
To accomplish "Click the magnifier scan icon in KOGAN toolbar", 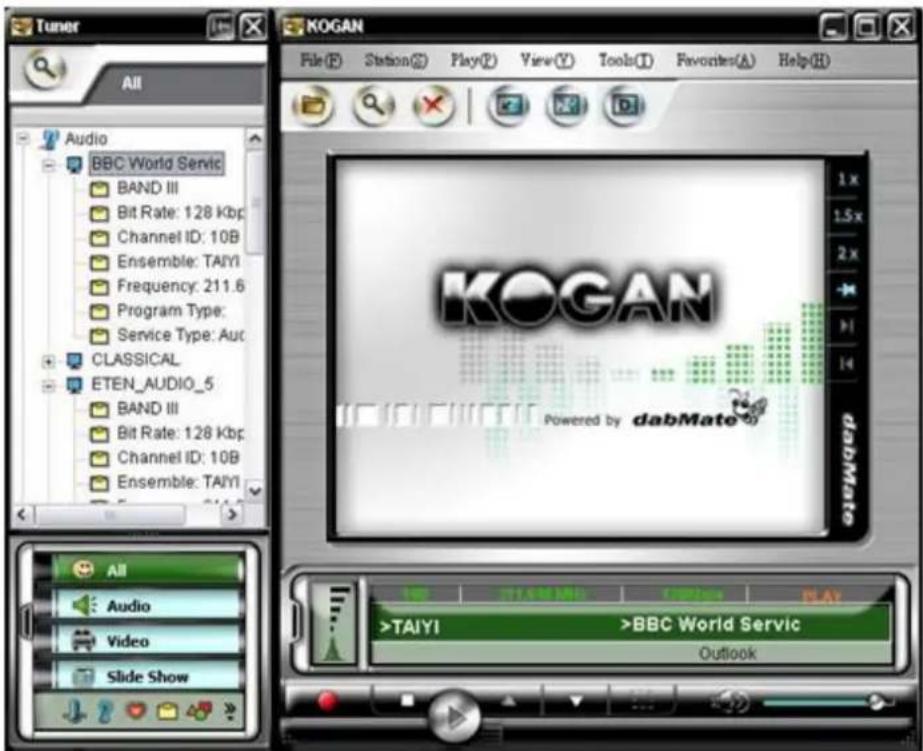I will tap(373, 106).
